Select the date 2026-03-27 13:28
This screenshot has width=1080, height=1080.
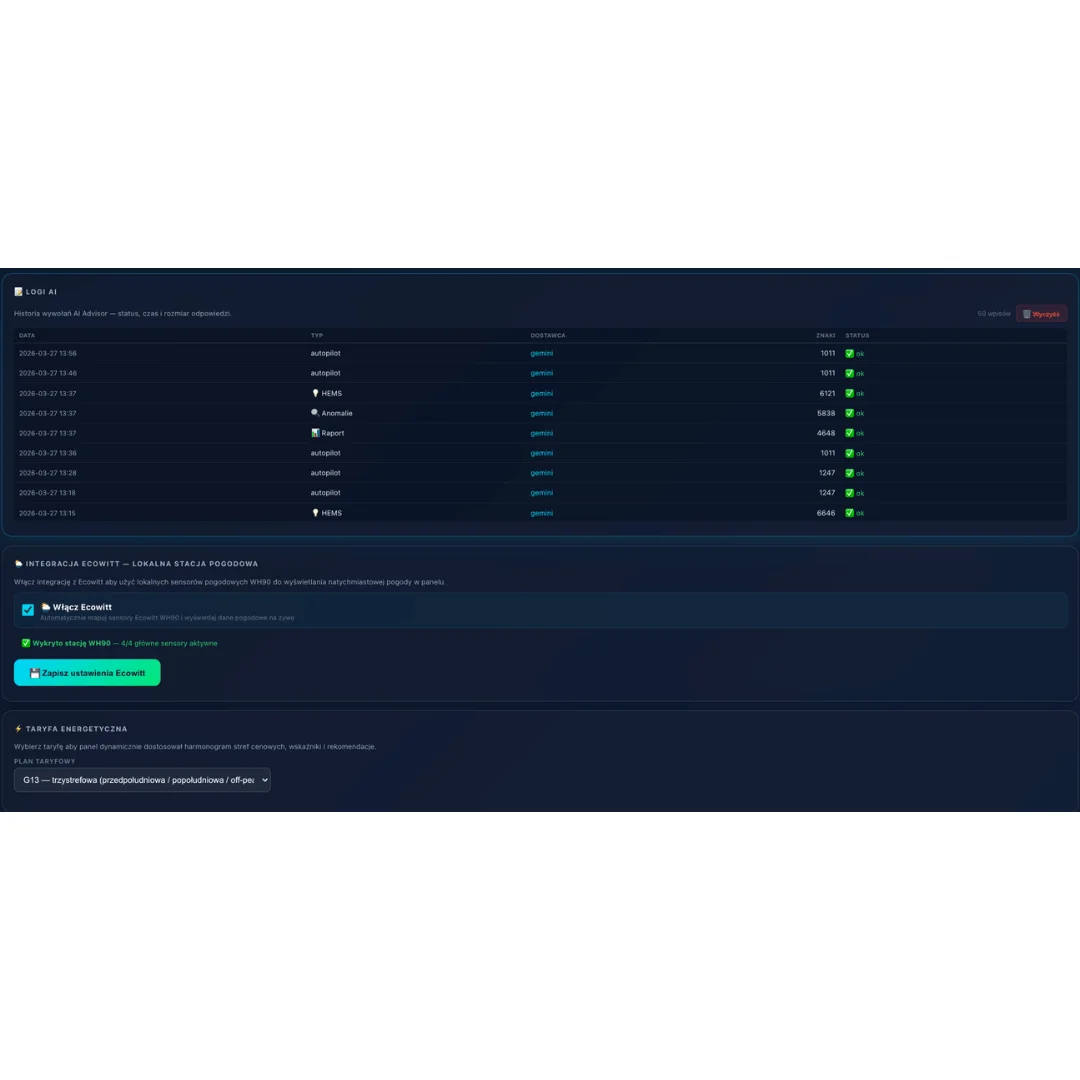(48, 473)
